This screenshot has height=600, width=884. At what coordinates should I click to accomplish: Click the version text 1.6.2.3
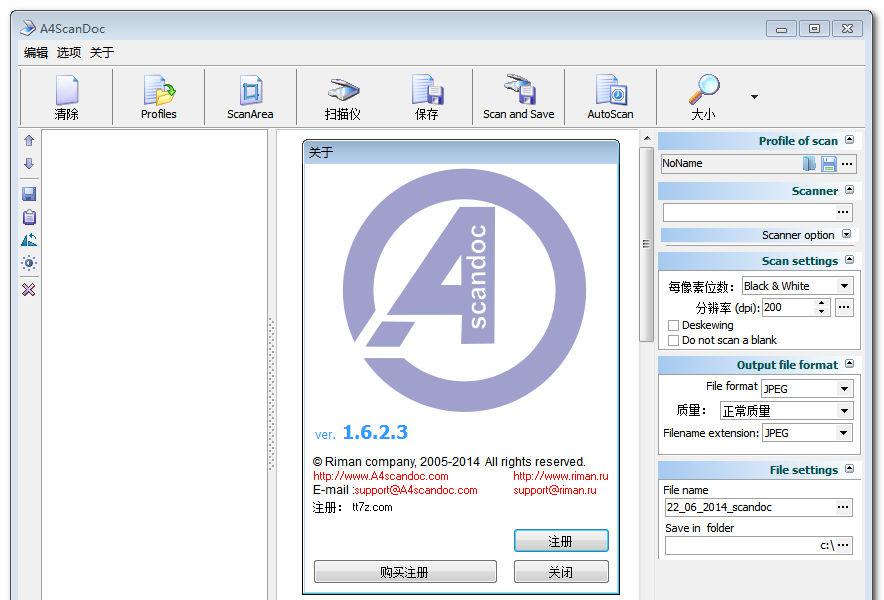pyautogui.click(x=375, y=433)
